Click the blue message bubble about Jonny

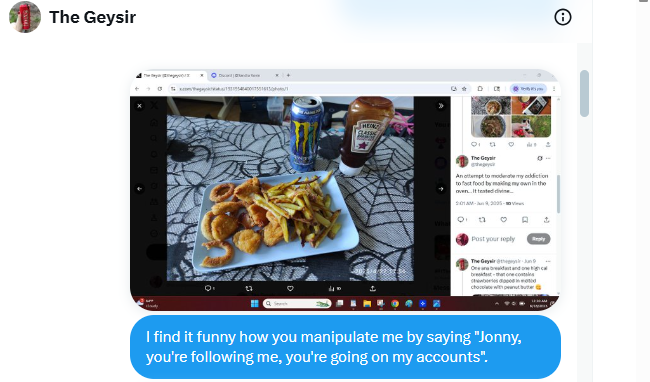pyautogui.click(x=345, y=347)
